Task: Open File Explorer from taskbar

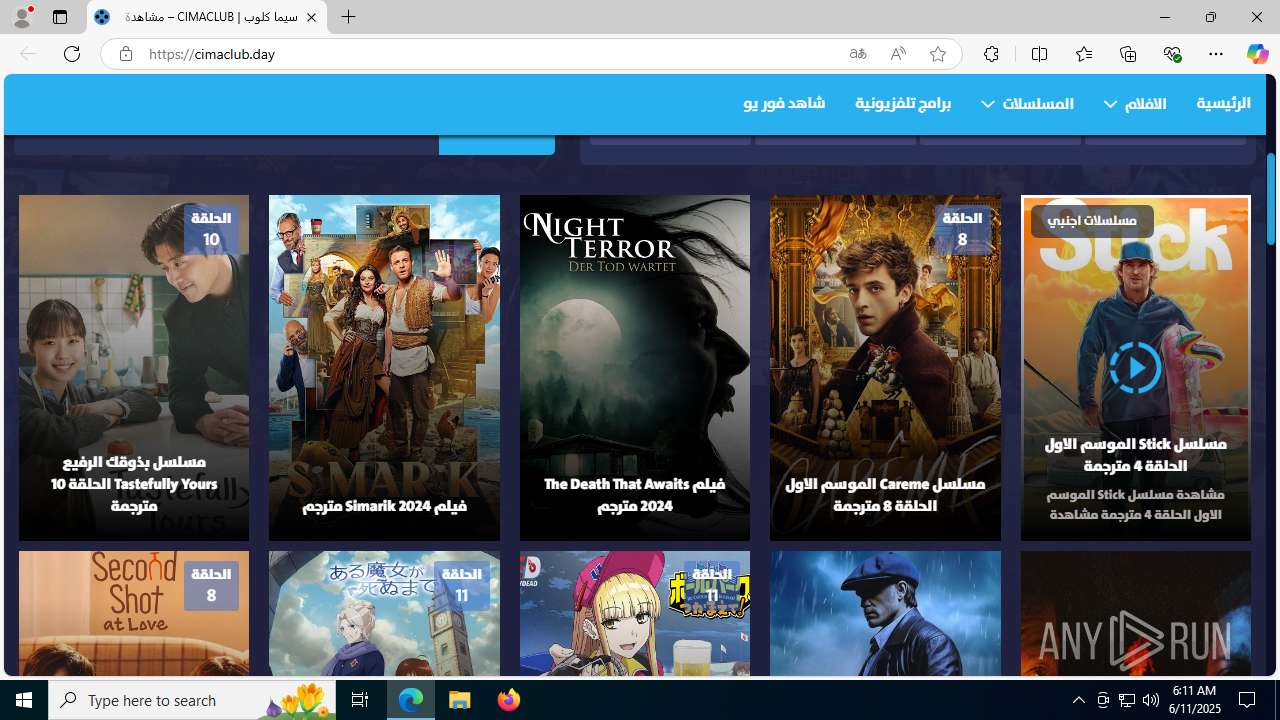Action: pyautogui.click(x=460, y=700)
